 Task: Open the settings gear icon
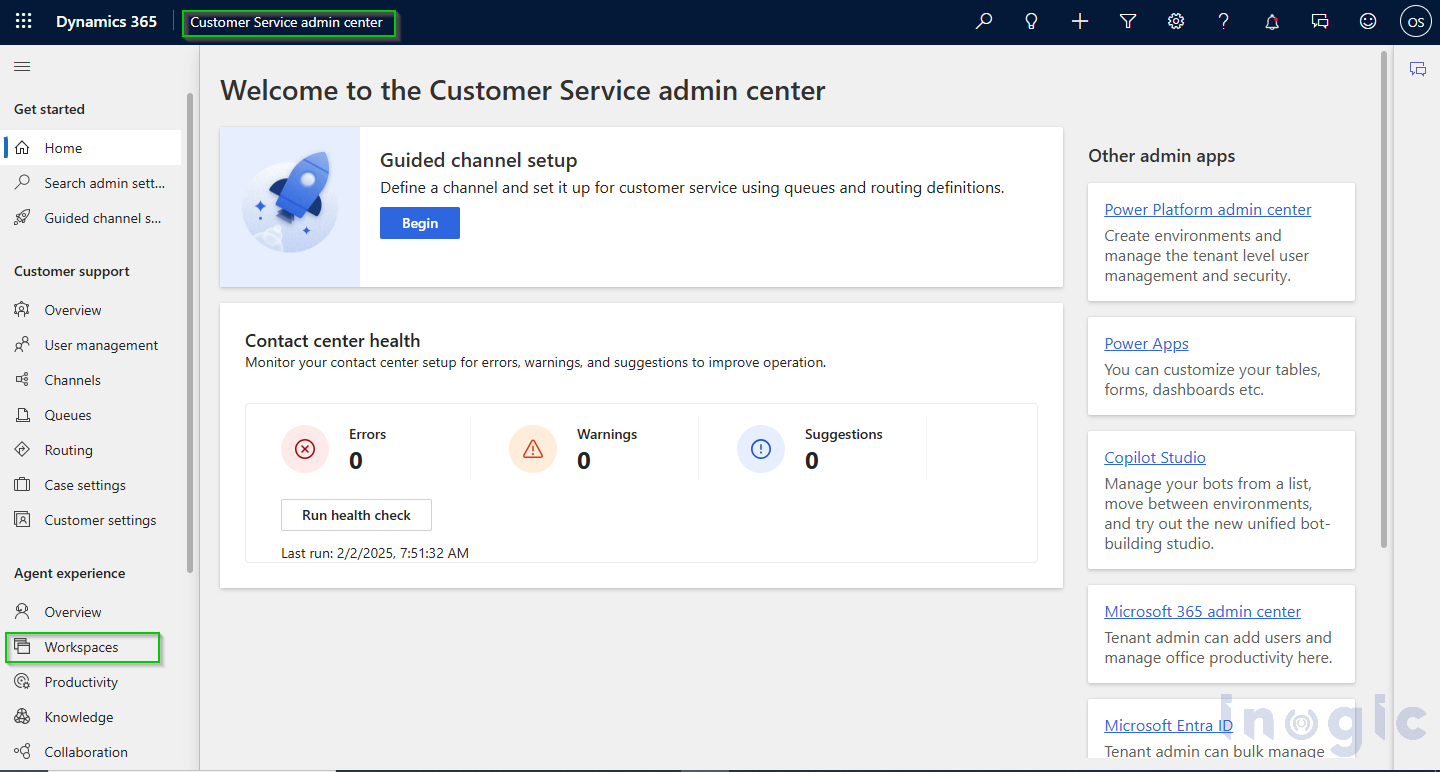(x=1176, y=21)
